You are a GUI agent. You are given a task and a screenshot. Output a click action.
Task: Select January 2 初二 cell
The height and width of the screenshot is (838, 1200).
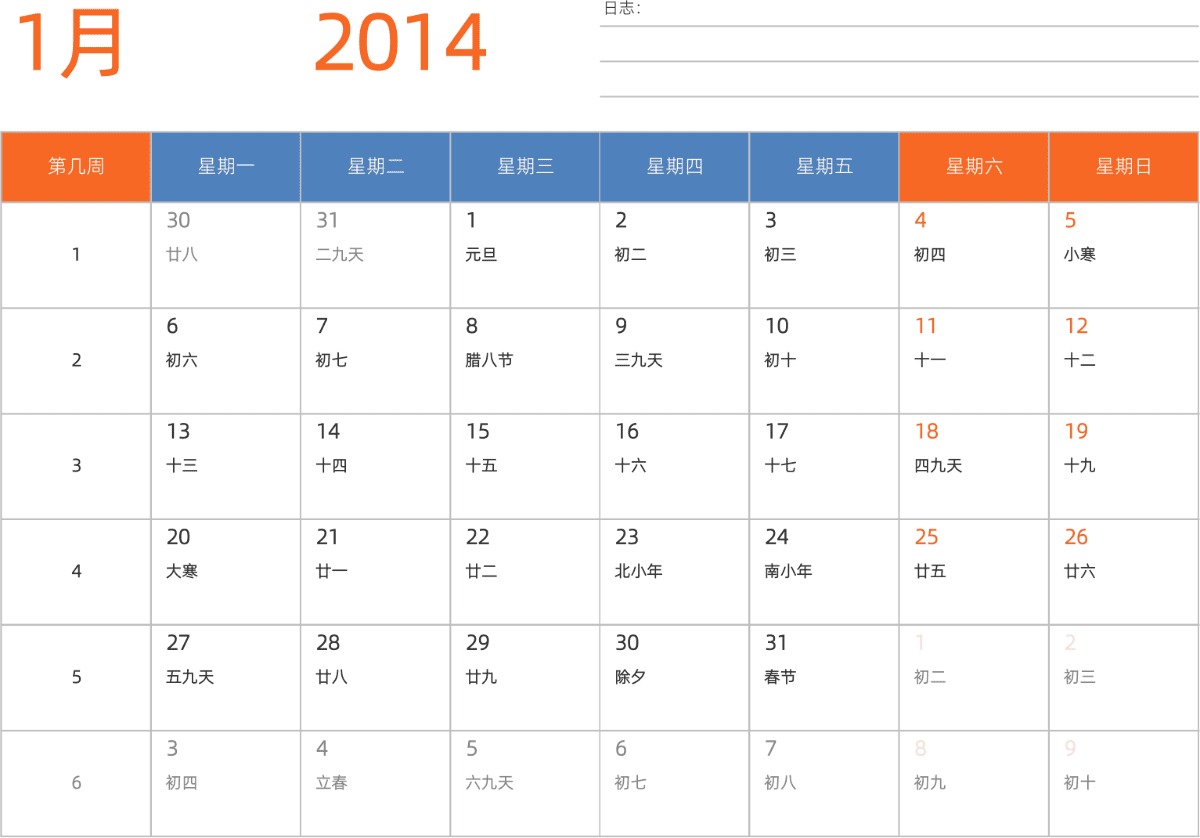click(x=675, y=255)
